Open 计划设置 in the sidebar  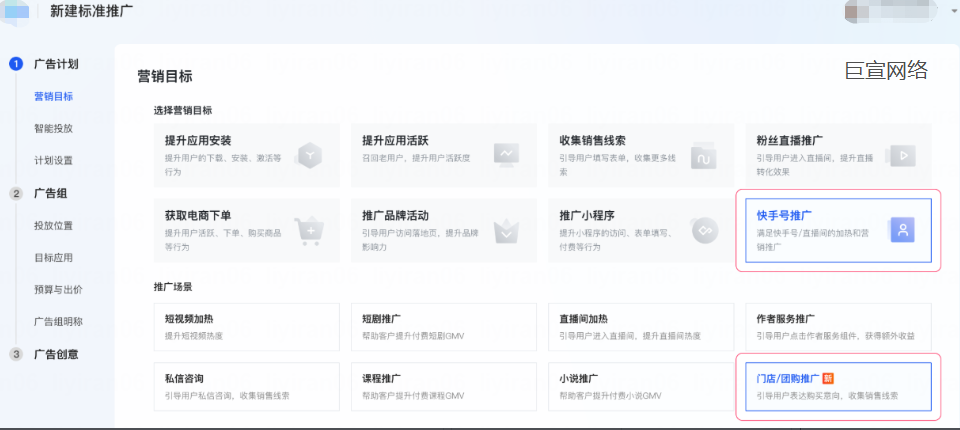point(54,160)
